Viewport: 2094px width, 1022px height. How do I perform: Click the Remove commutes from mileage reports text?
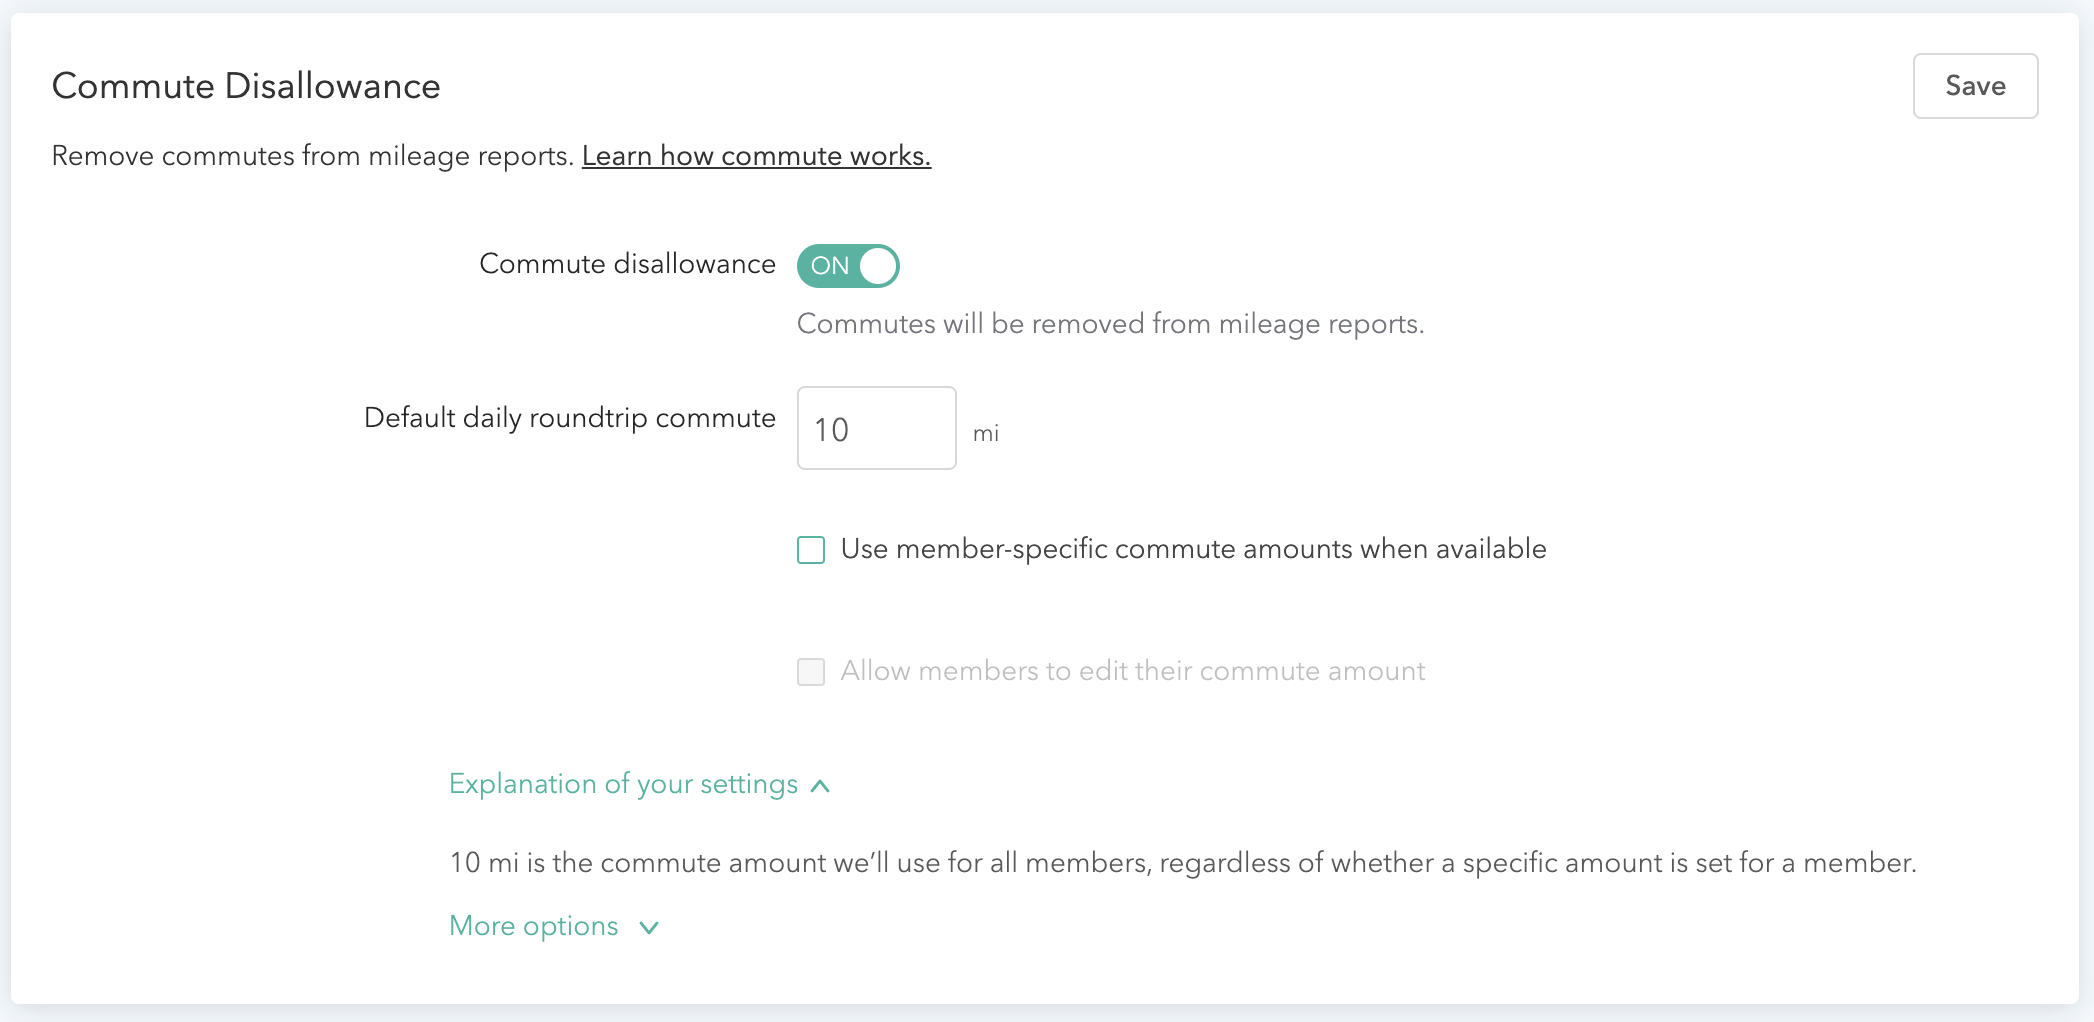pos(312,156)
